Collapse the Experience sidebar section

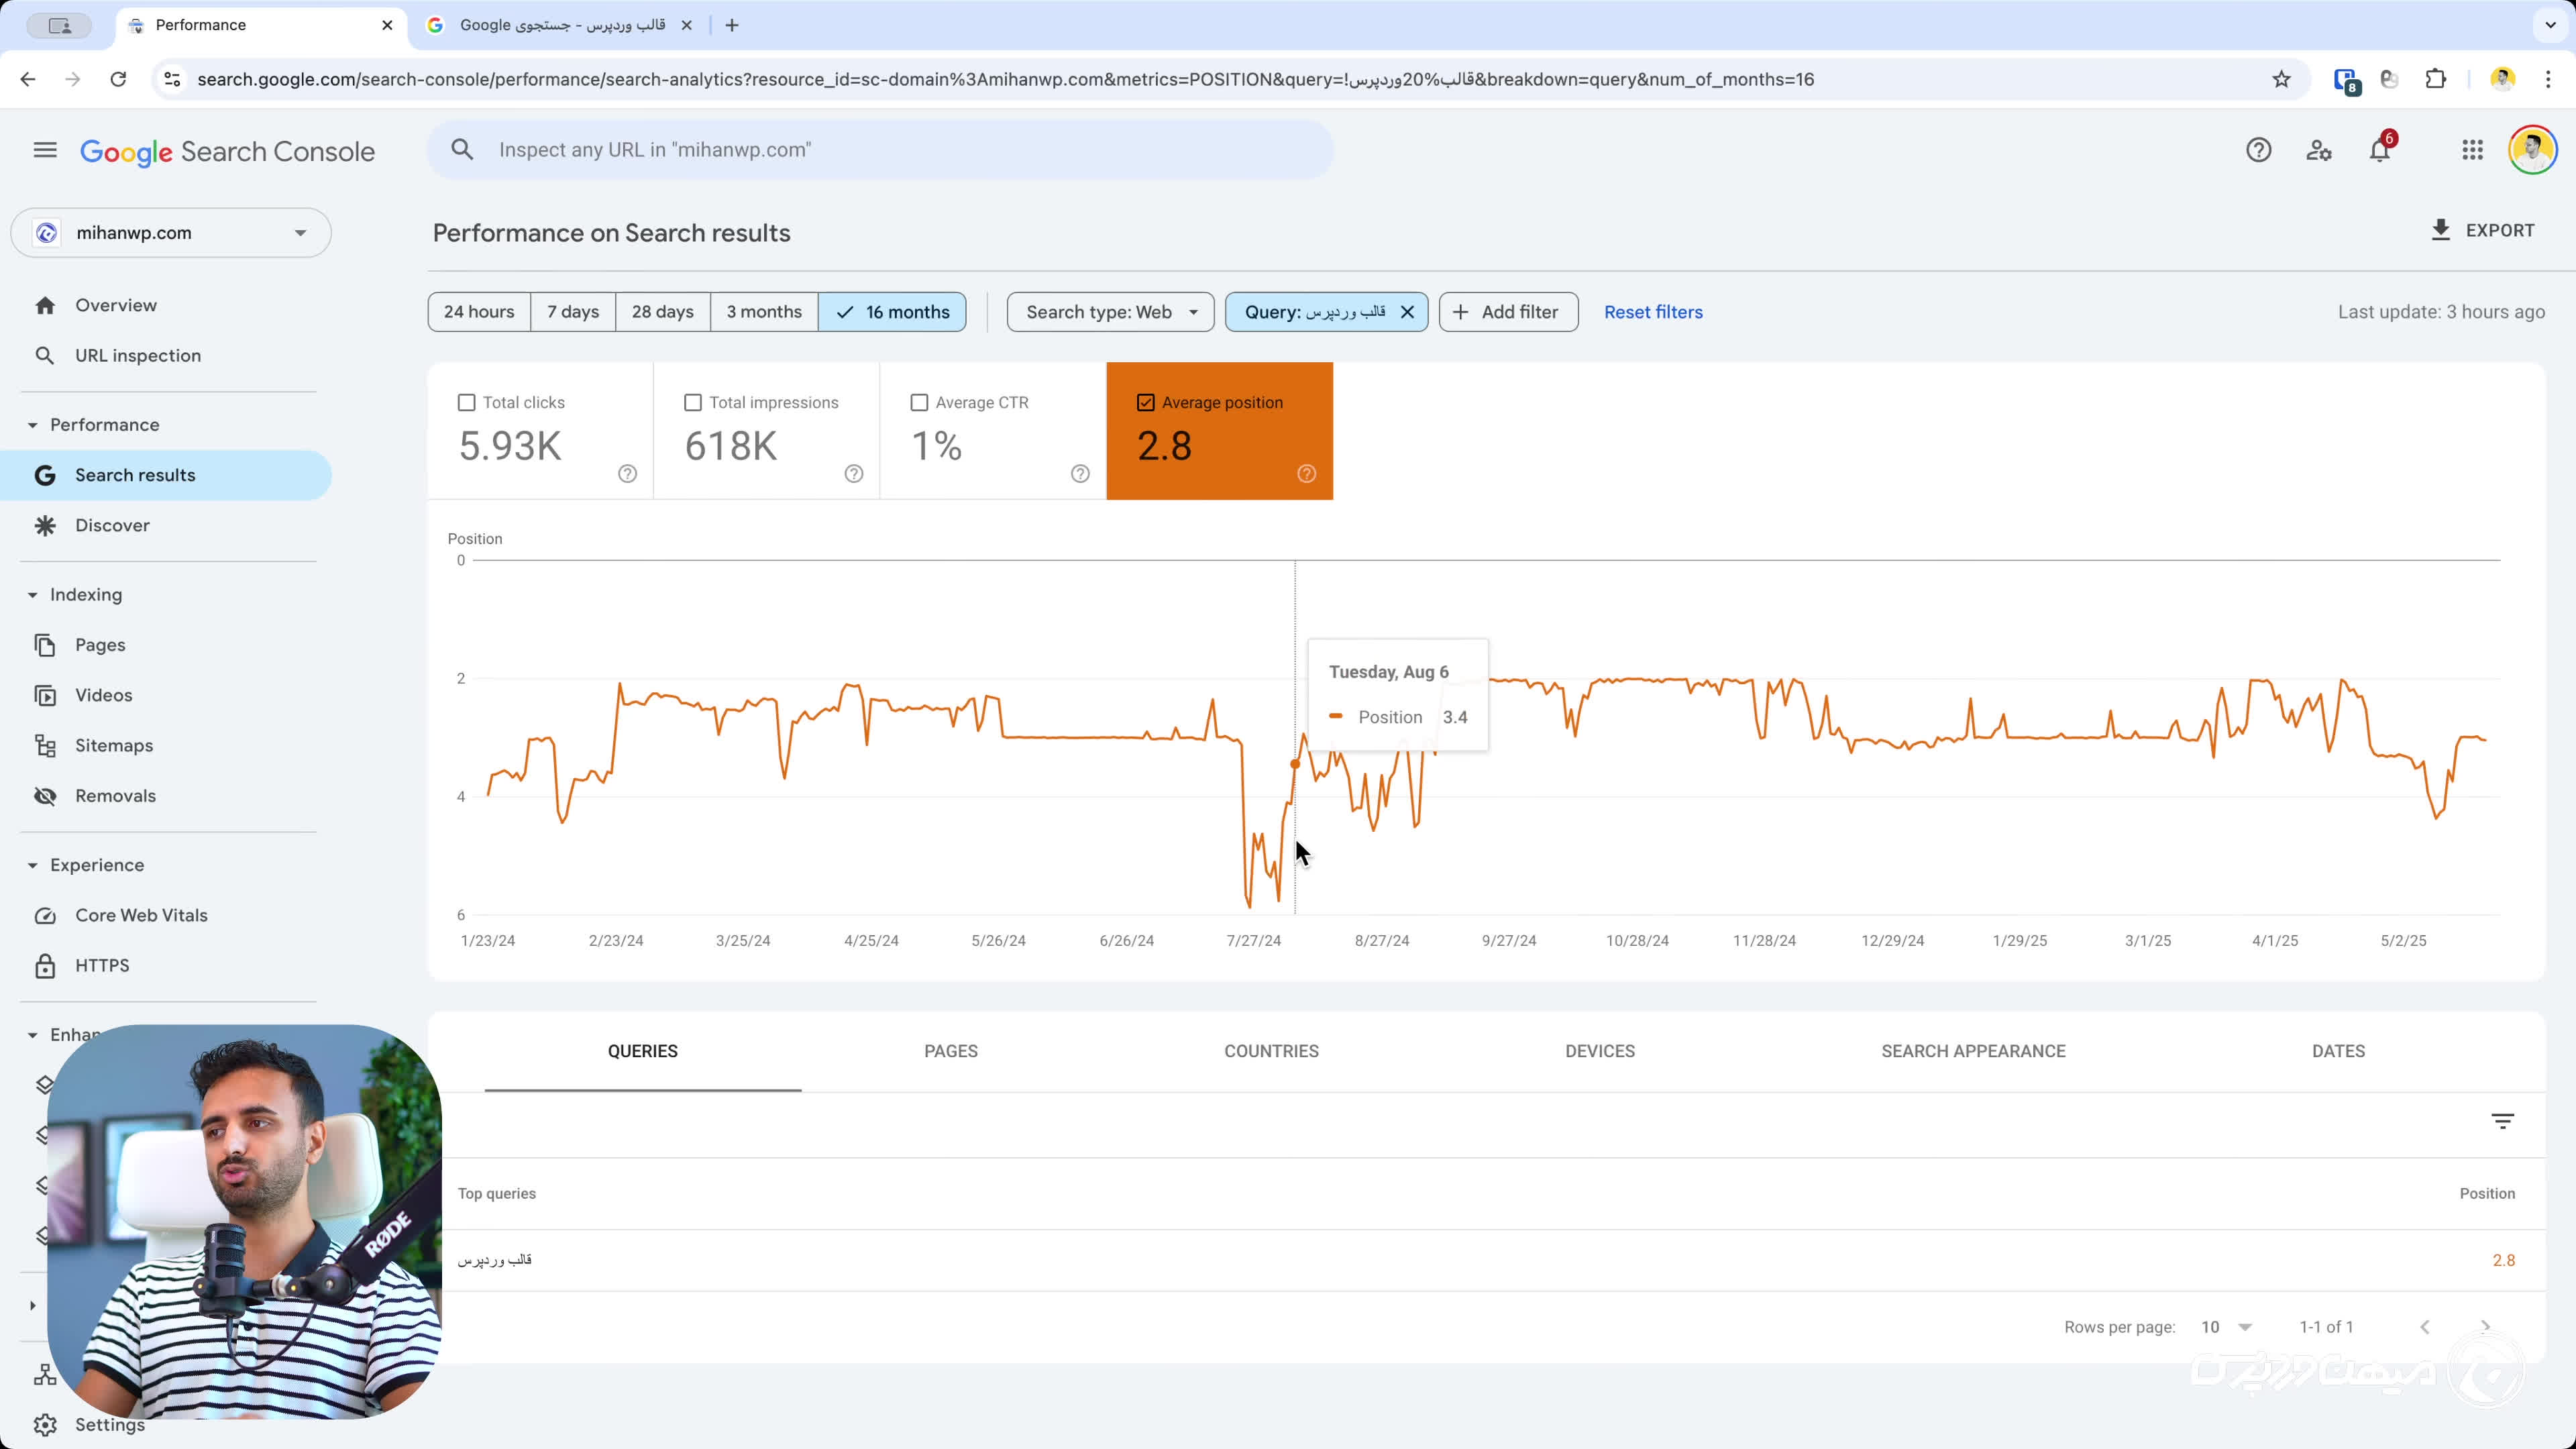pos(32,865)
